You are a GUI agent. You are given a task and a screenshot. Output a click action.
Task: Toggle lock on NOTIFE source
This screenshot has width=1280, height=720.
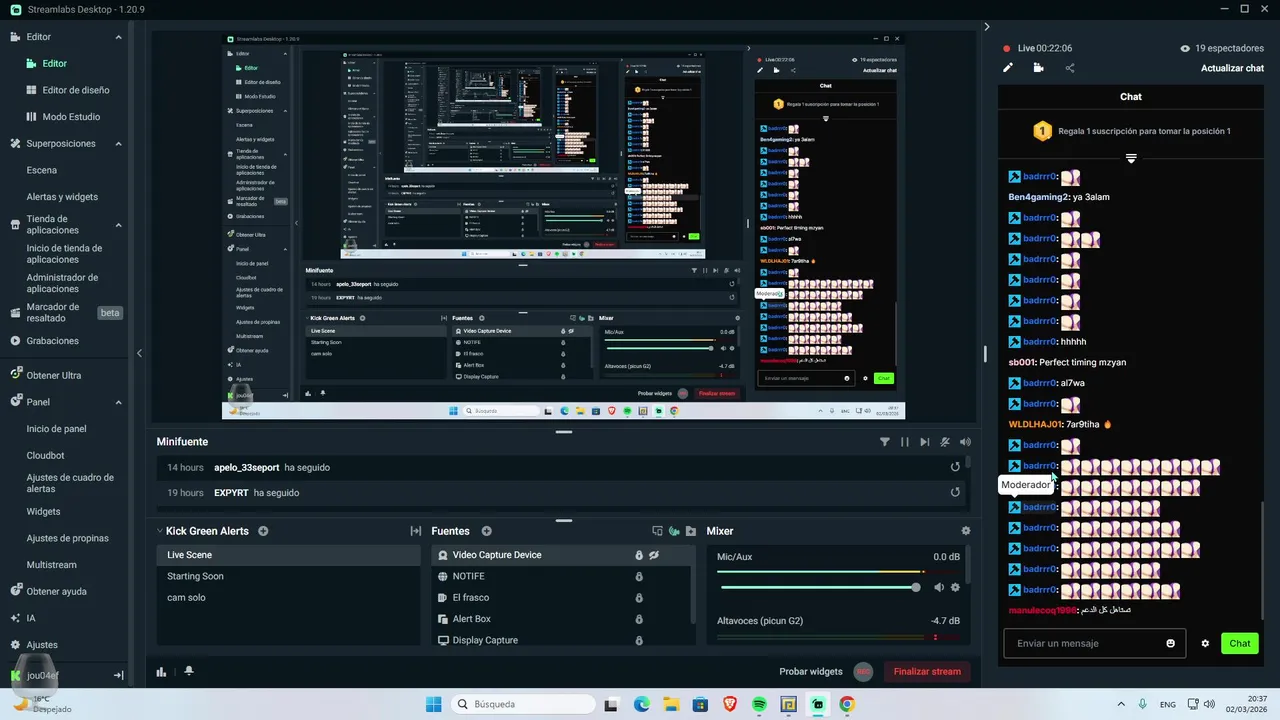click(639, 576)
